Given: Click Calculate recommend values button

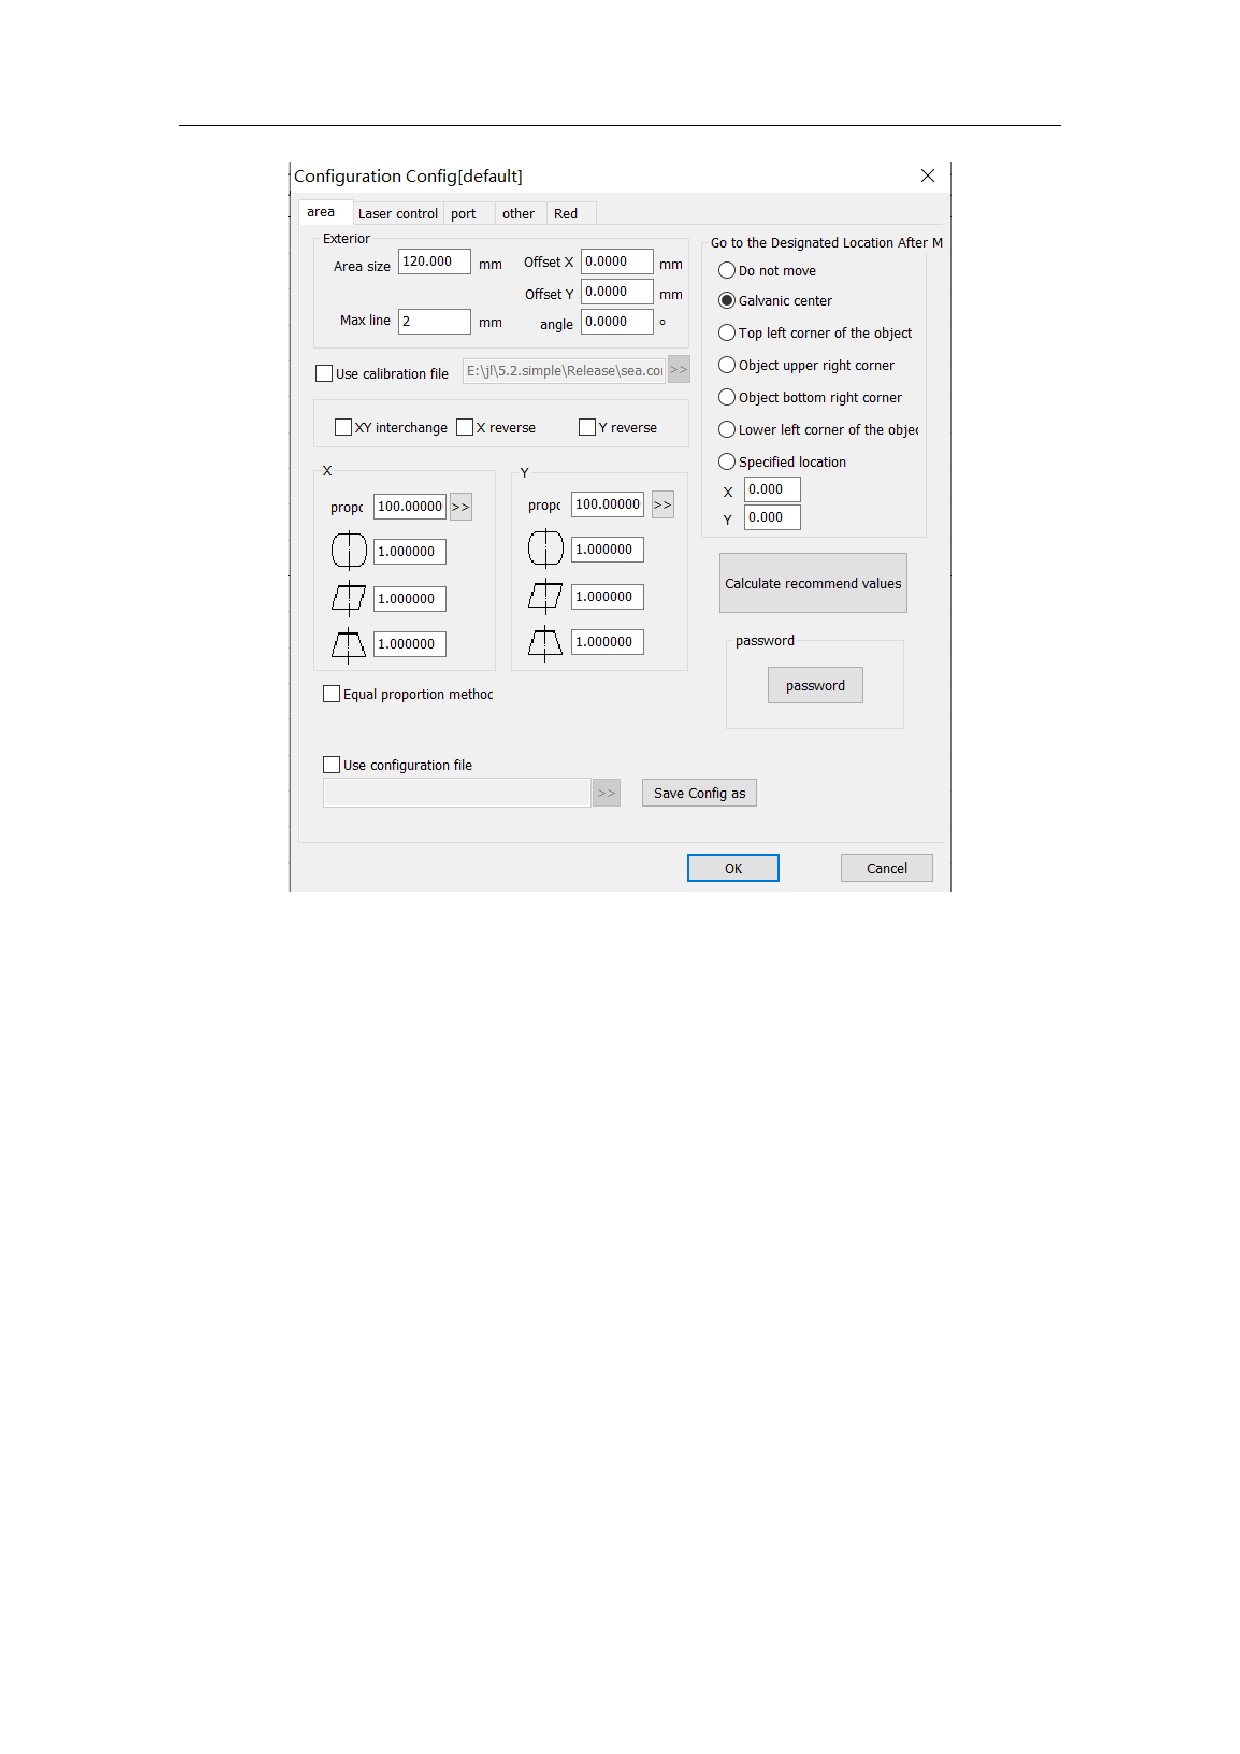Looking at the screenshot, I should tap(812, 583).
